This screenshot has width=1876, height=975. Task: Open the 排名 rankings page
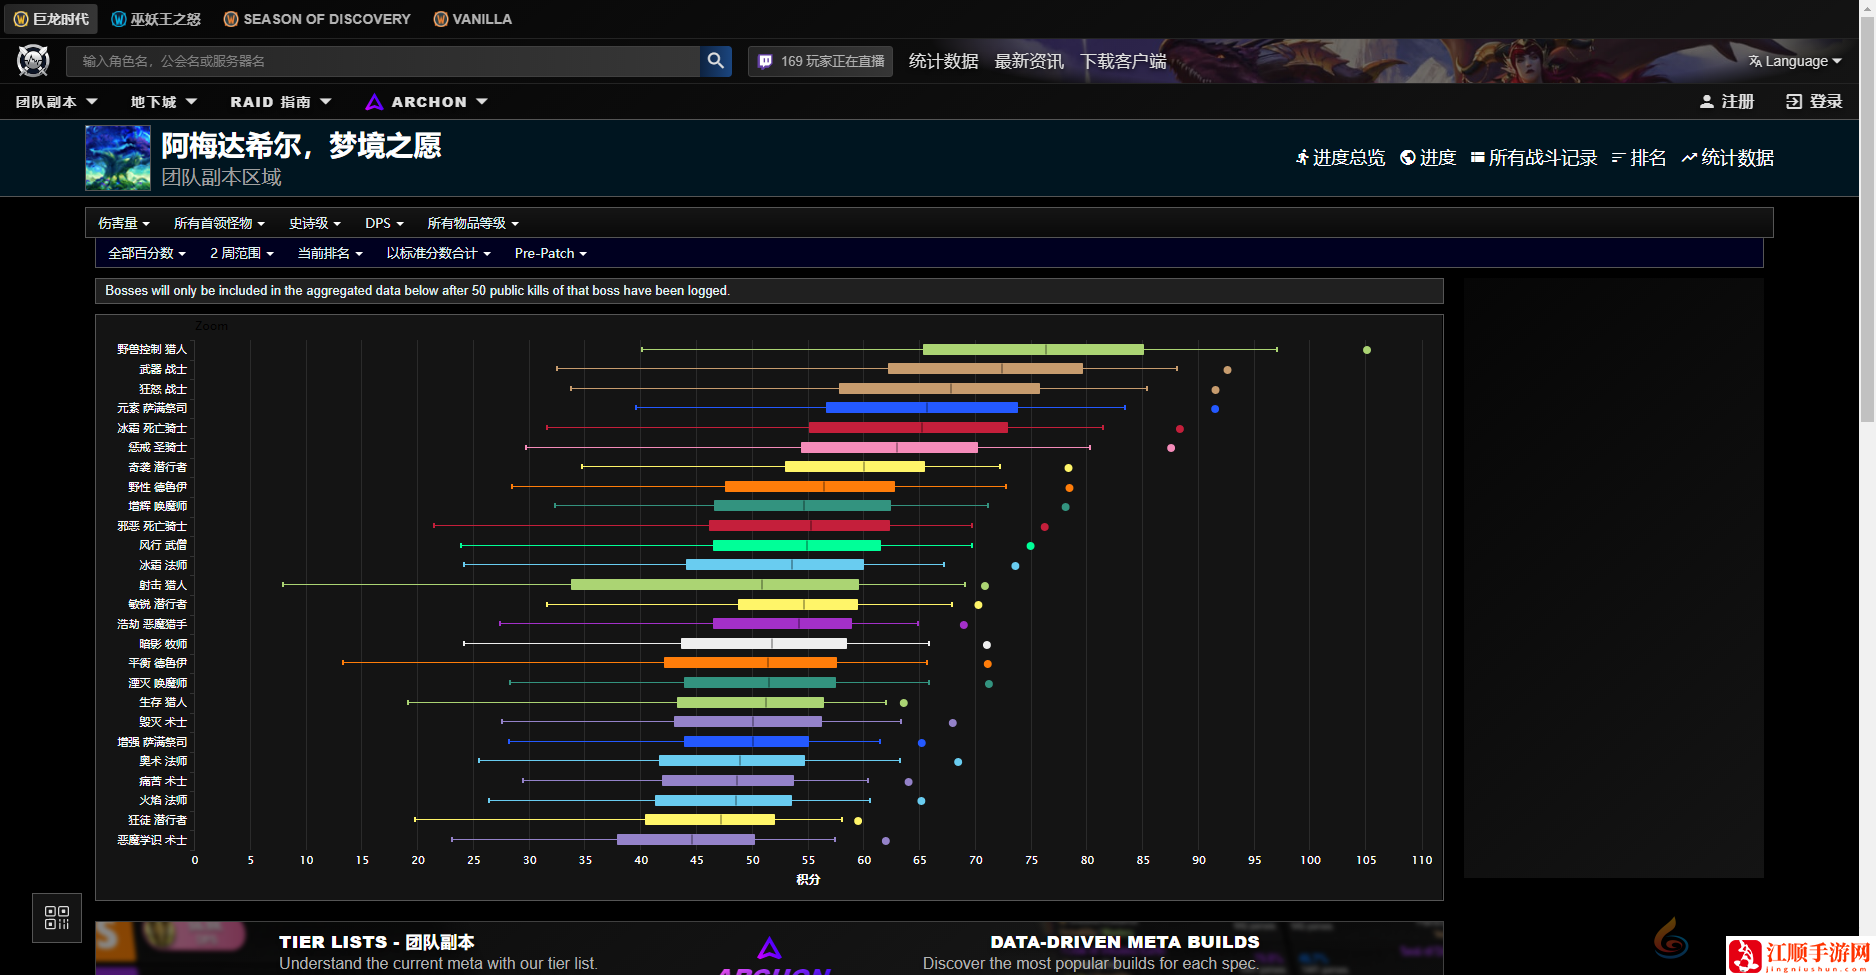(x=1639, y=158)
